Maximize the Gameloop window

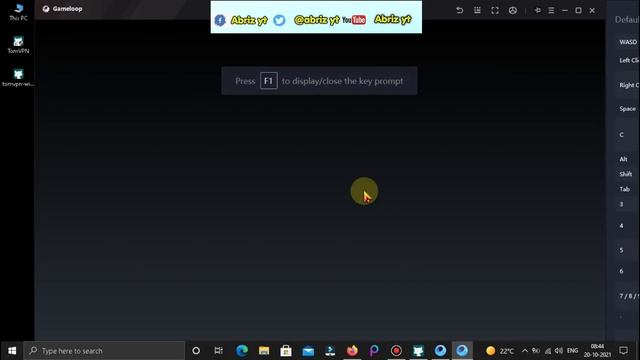[x=578, y=10]
